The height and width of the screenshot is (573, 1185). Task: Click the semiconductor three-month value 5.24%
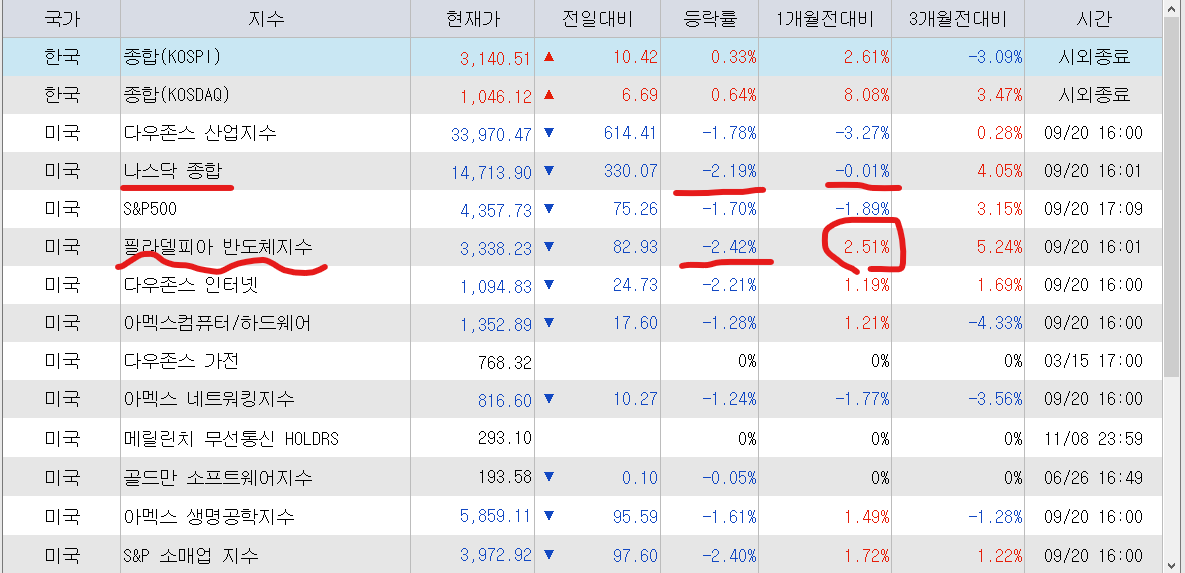click(999, 247)
